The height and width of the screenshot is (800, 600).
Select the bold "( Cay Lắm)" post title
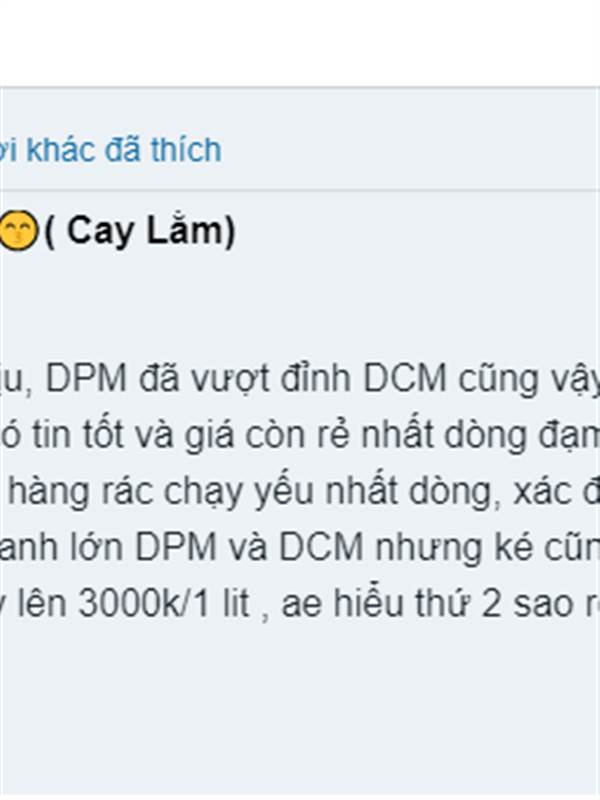(x=140, y=231)
